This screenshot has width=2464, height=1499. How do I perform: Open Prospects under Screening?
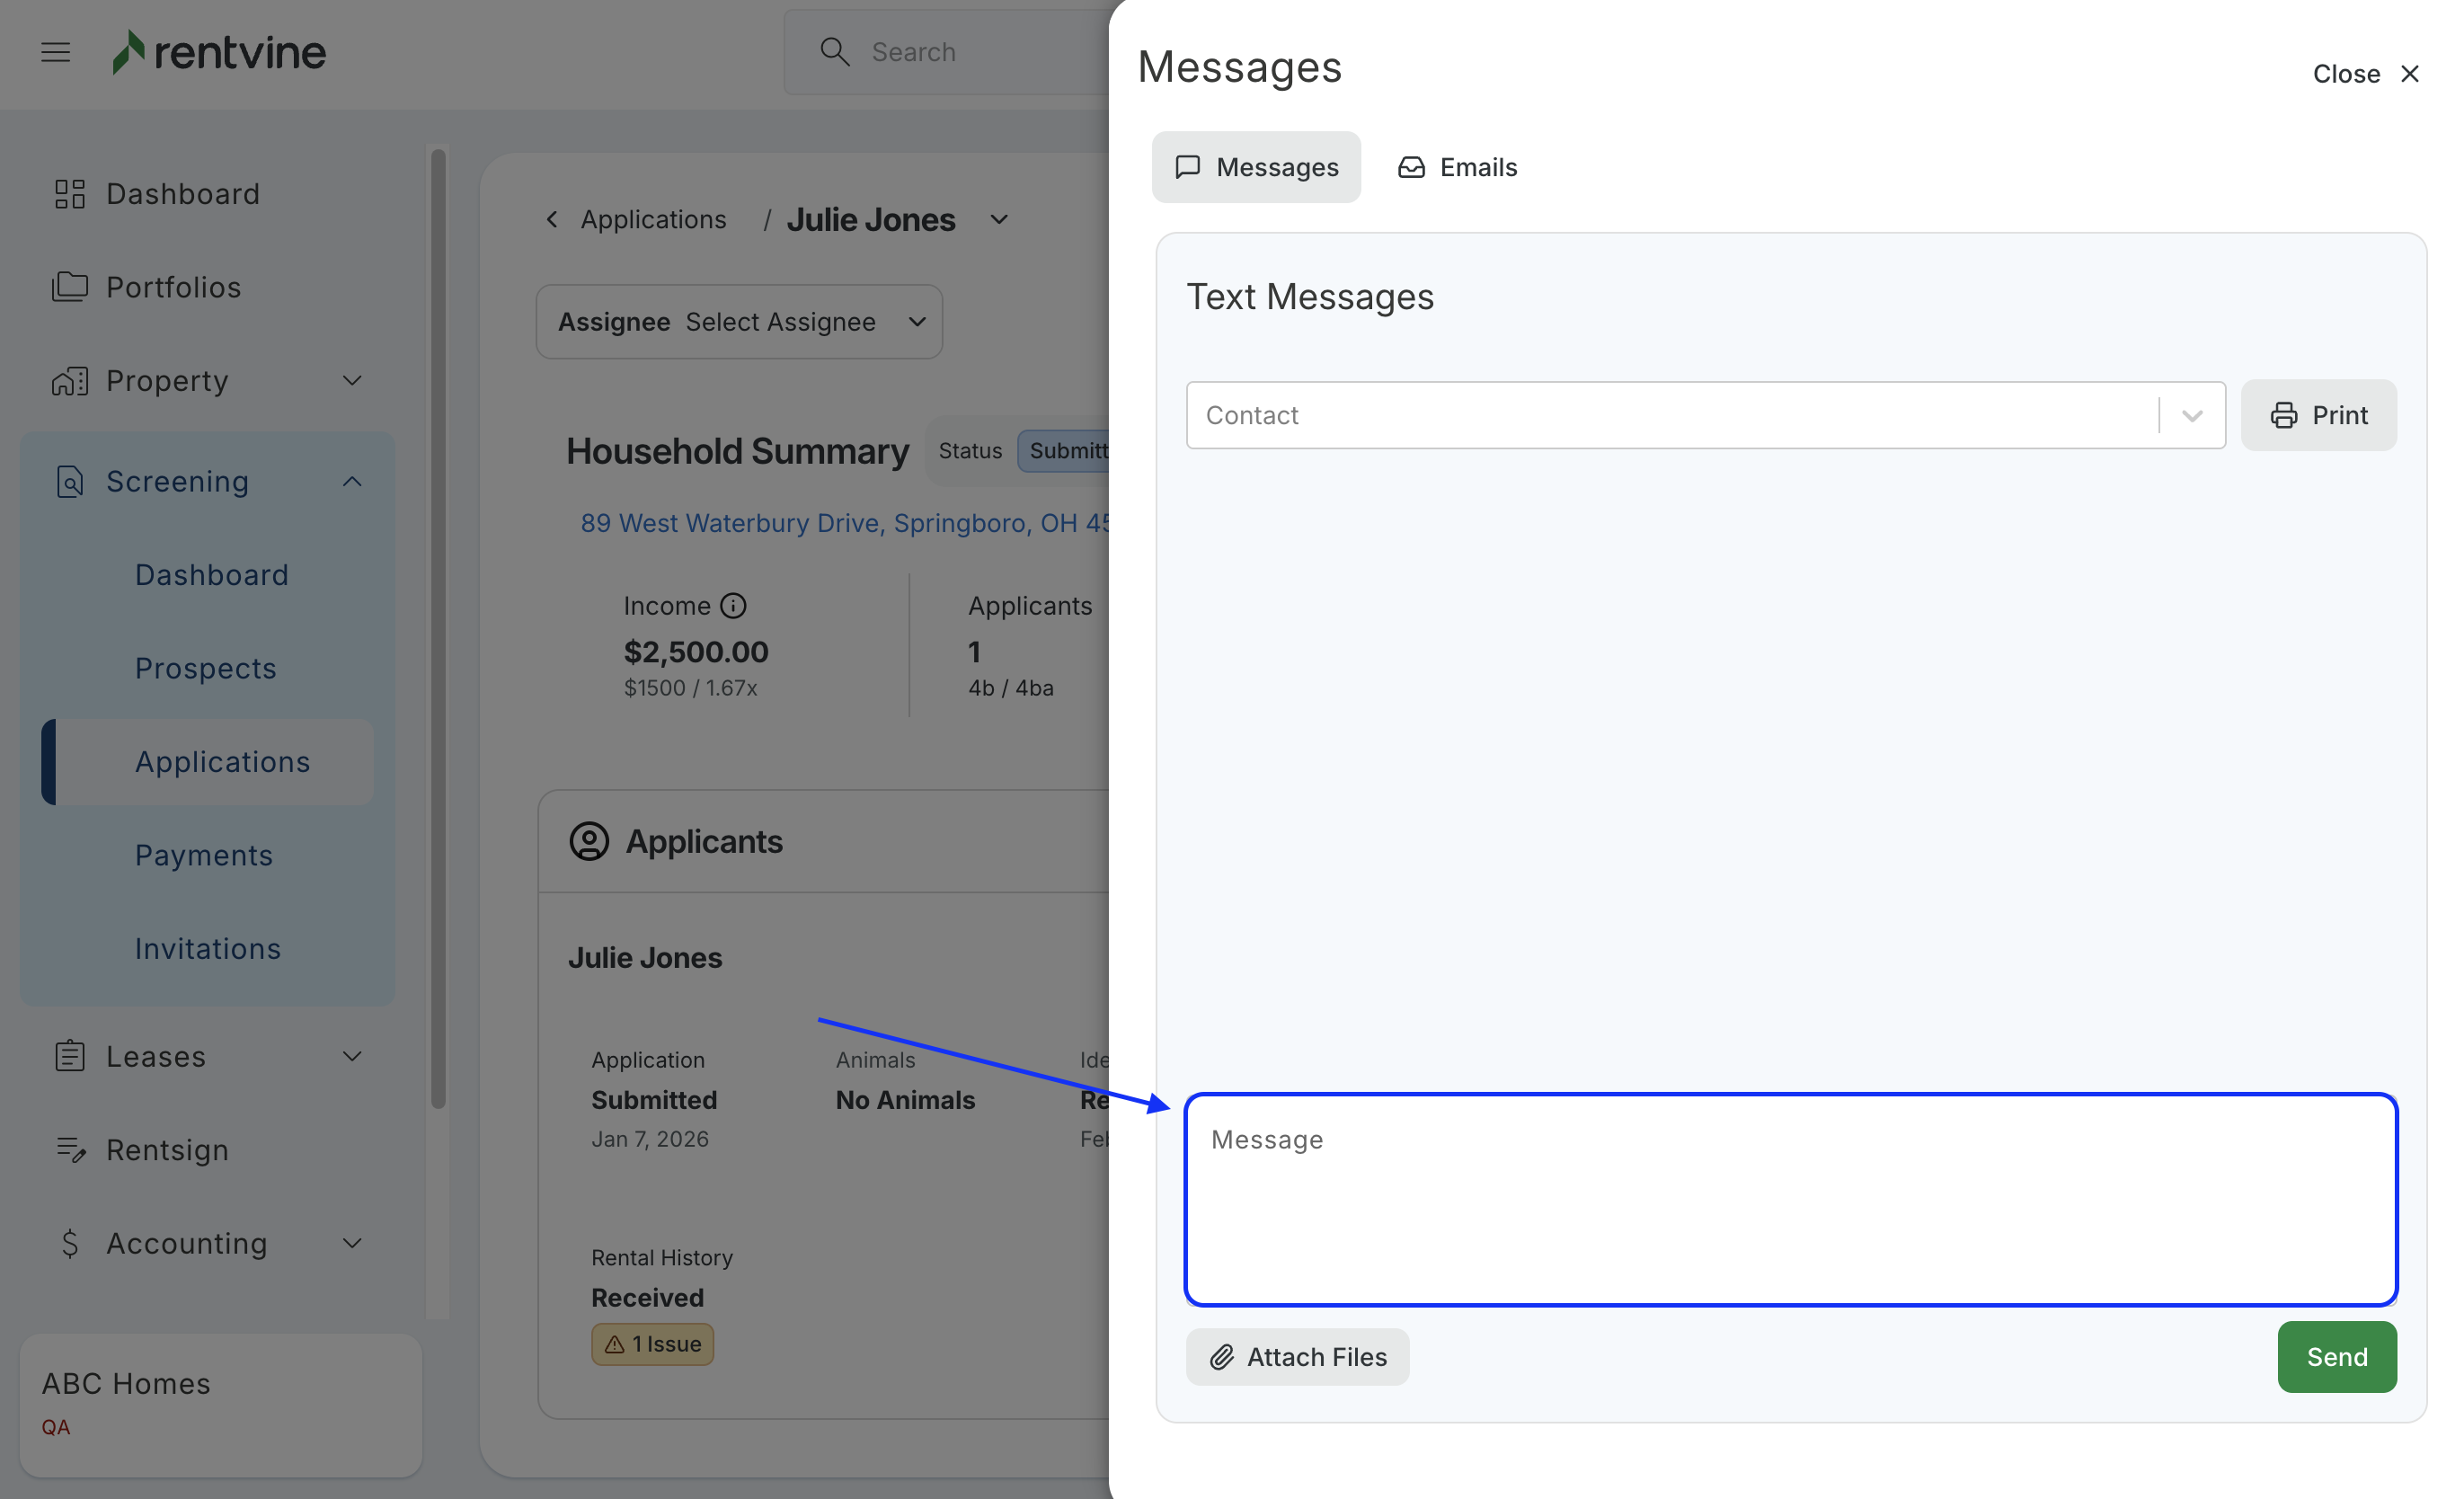coord(205,668)
